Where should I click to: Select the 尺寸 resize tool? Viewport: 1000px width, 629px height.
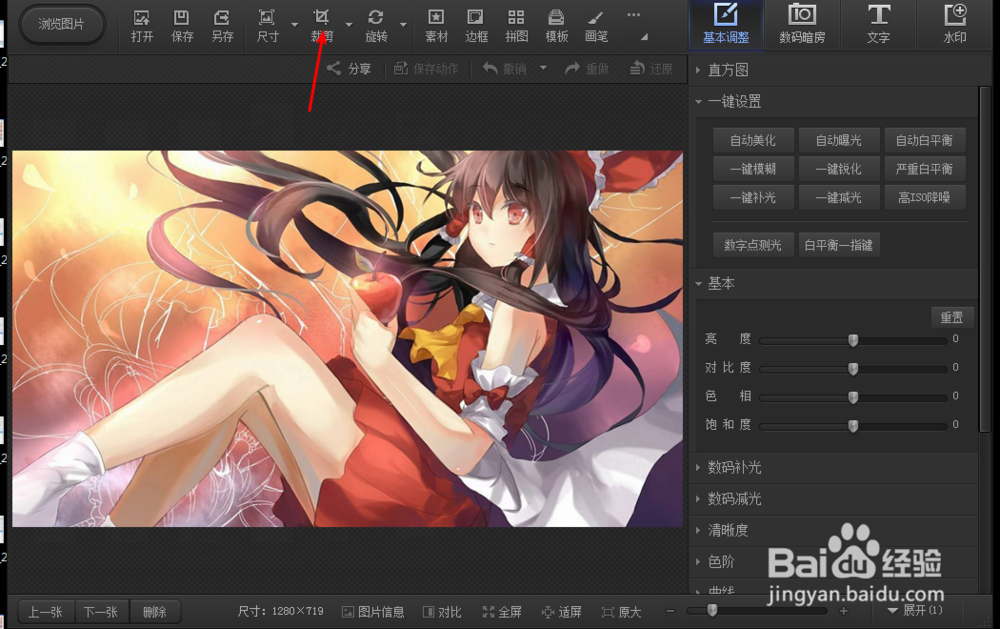pyautogui.click(x=267, y=26)
